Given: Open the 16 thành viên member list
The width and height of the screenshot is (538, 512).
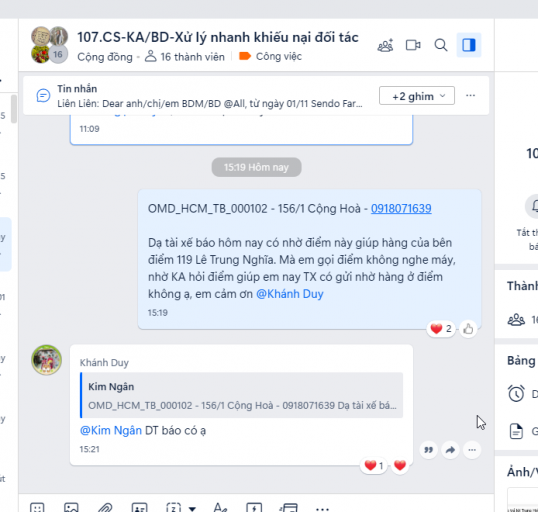Looking at the screenshot, I should coord(185,57).
